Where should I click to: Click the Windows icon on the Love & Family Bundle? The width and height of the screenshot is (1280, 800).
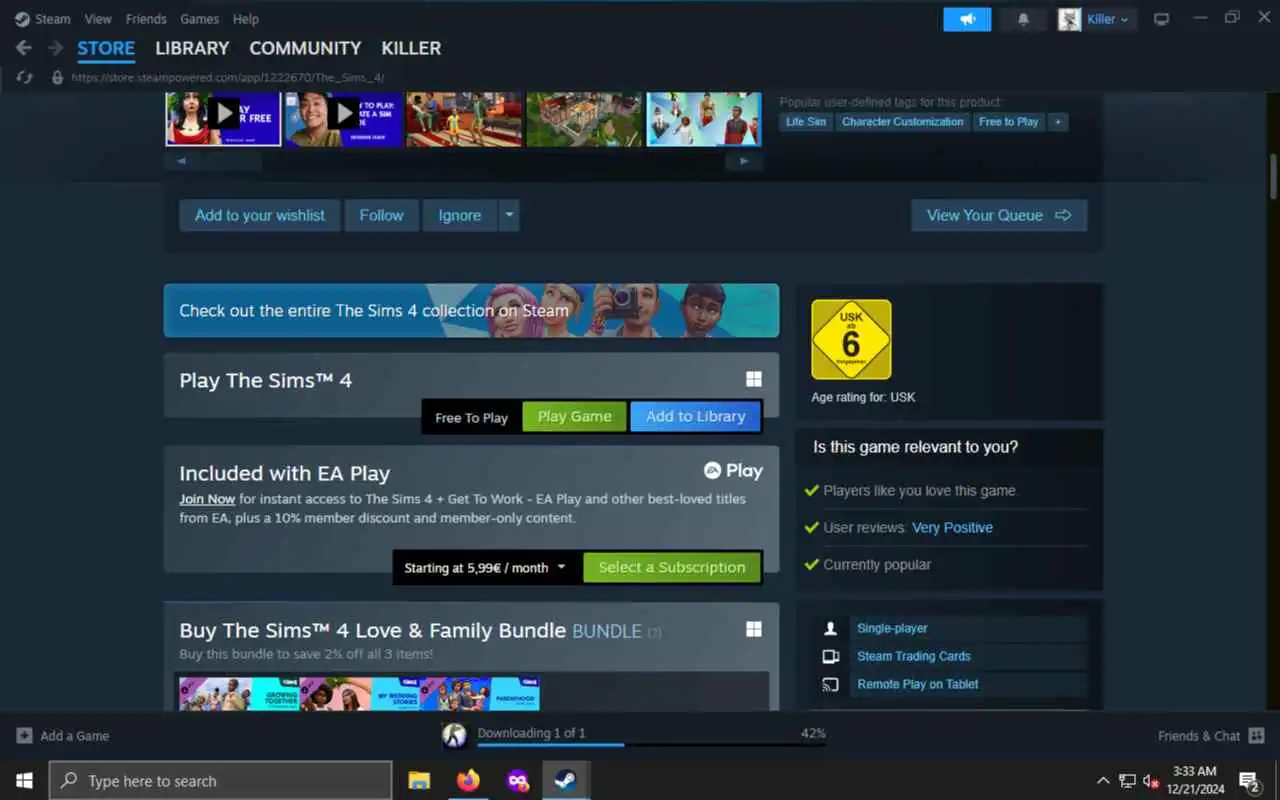point(754,629)
